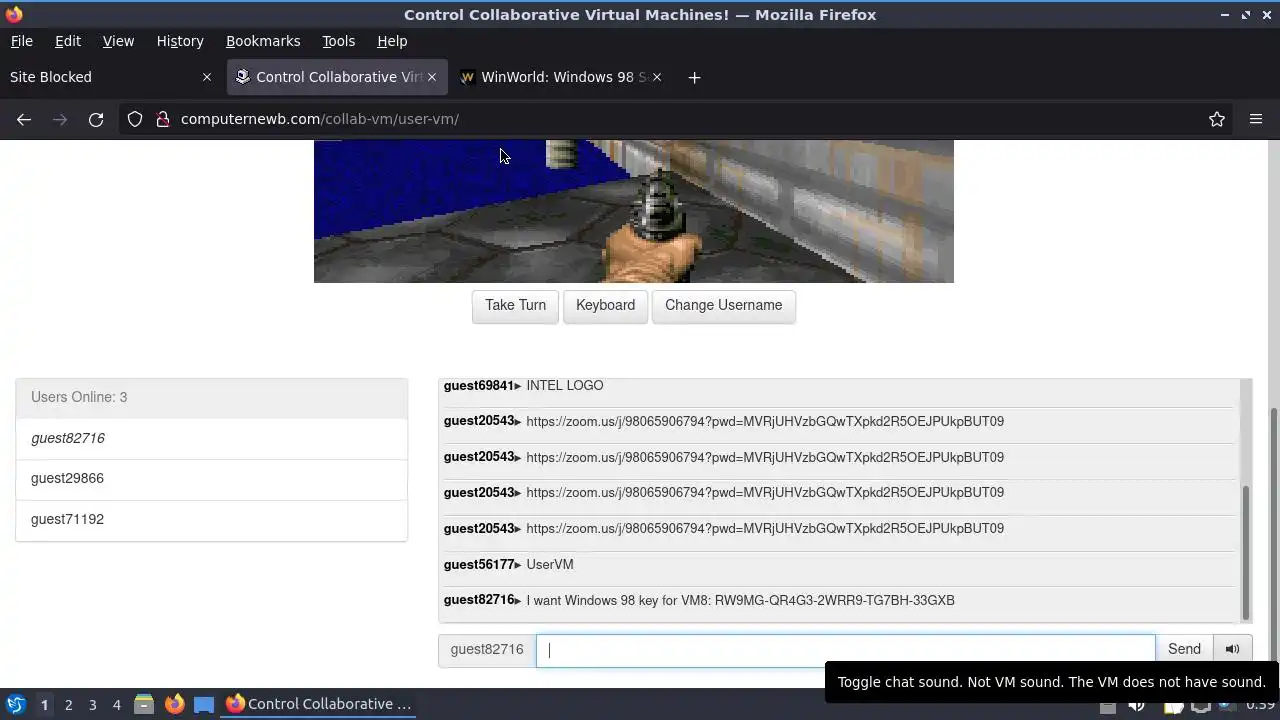Go back using the browser back arrow
1280x720 pixels.
tap(24, 119)
